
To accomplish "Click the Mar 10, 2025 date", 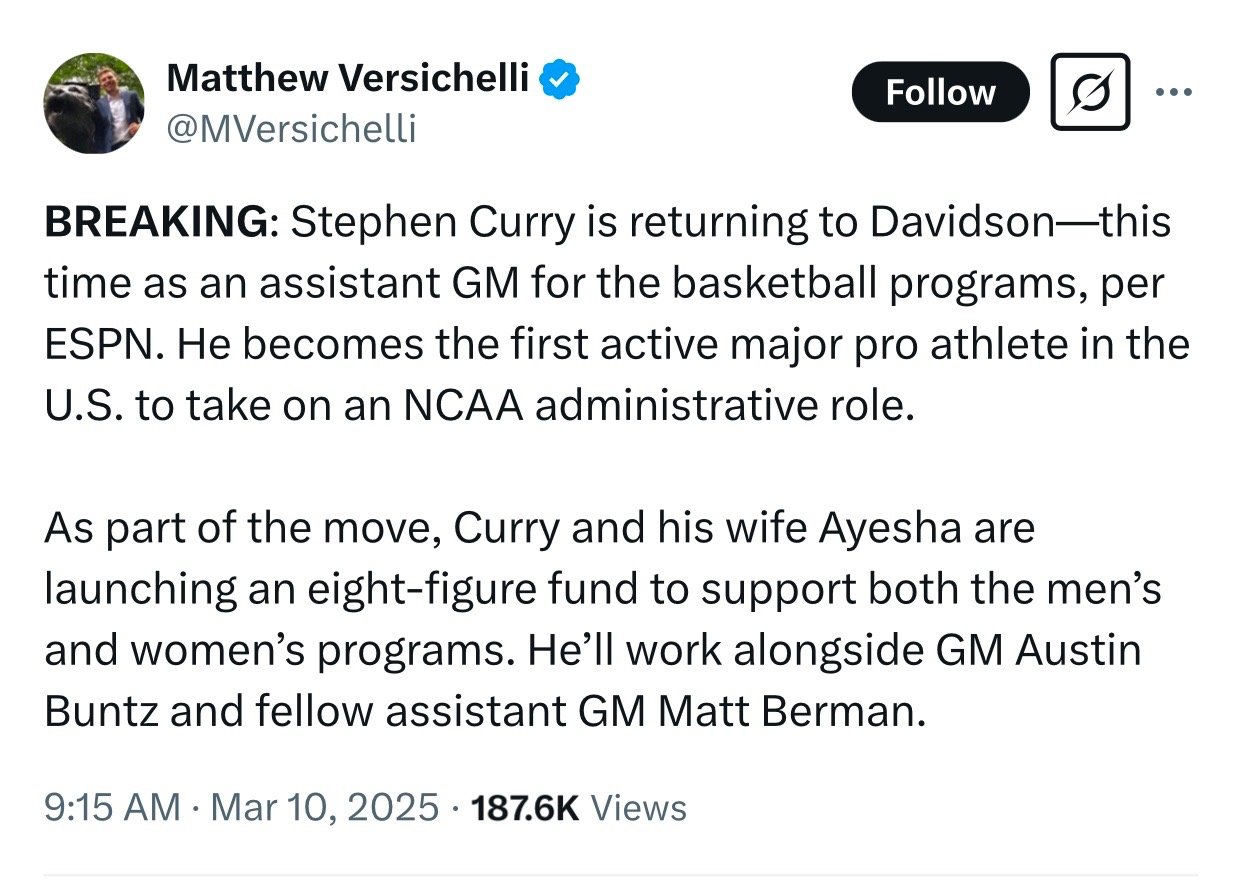I will [320, 807].
